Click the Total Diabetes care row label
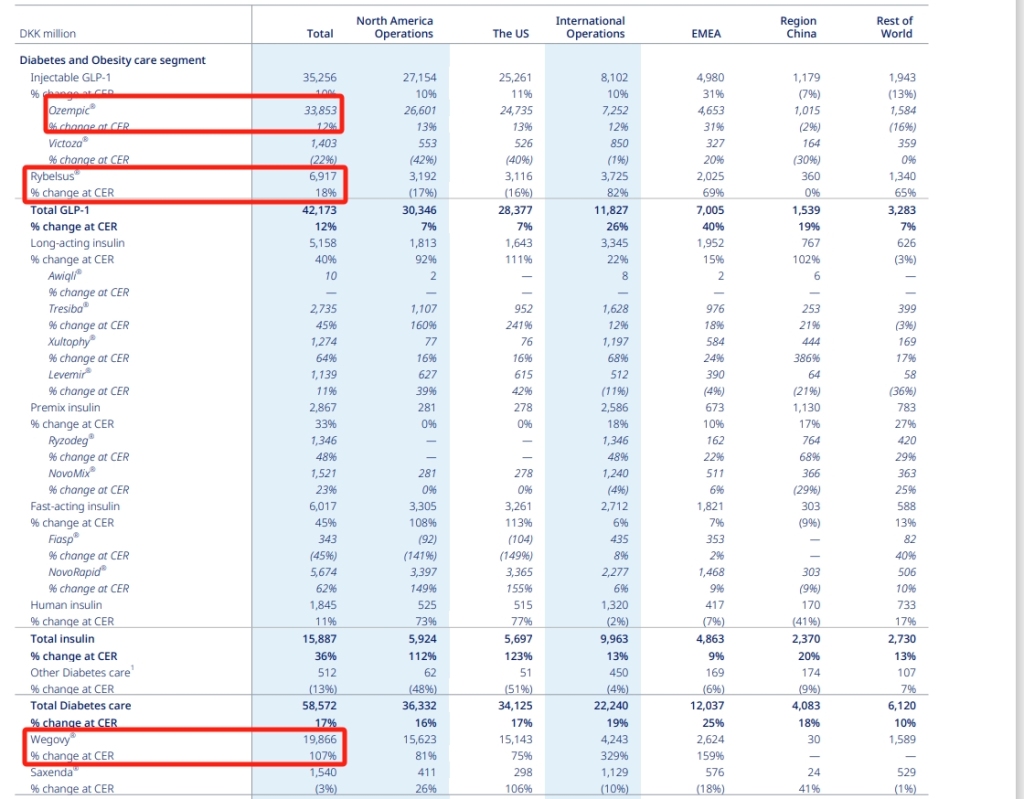The width and height of the screenshot is (1024, 799). (x=82, y=705)
